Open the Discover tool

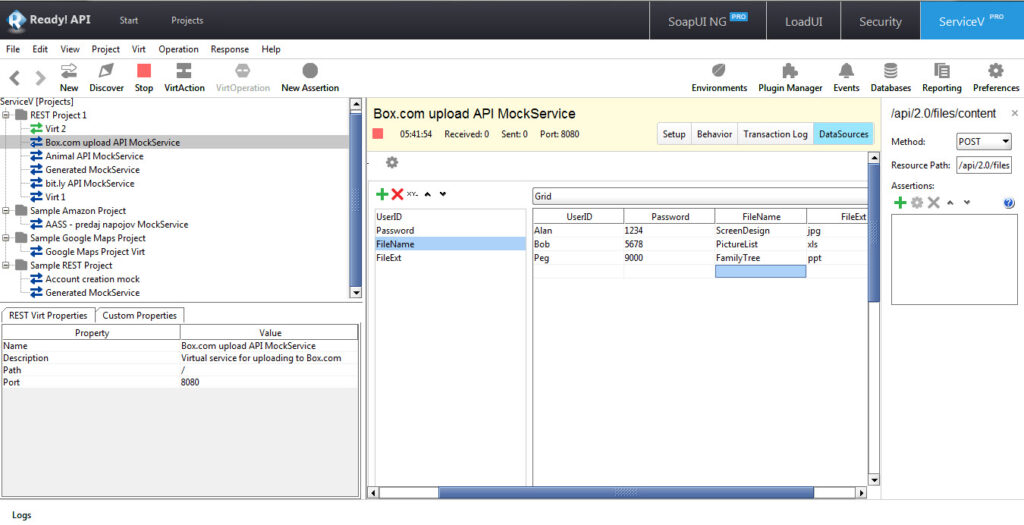click(x=106, y=78)
